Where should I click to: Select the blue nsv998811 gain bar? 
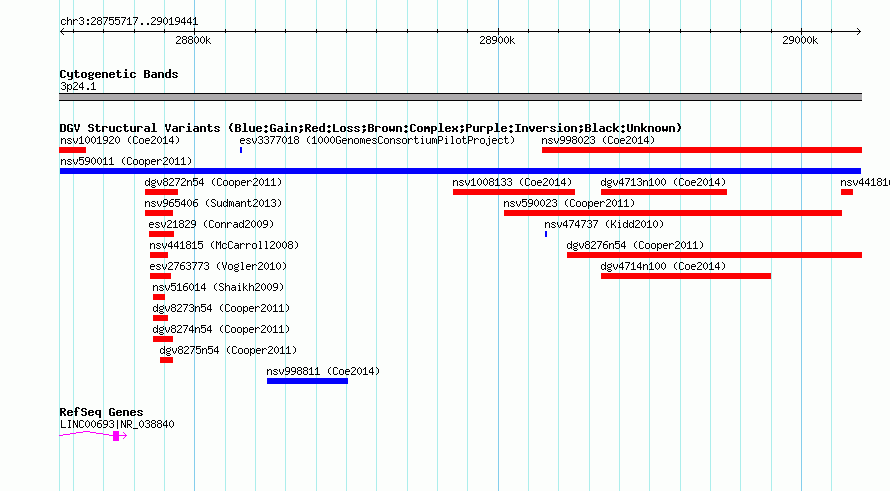tap(308, 381)
